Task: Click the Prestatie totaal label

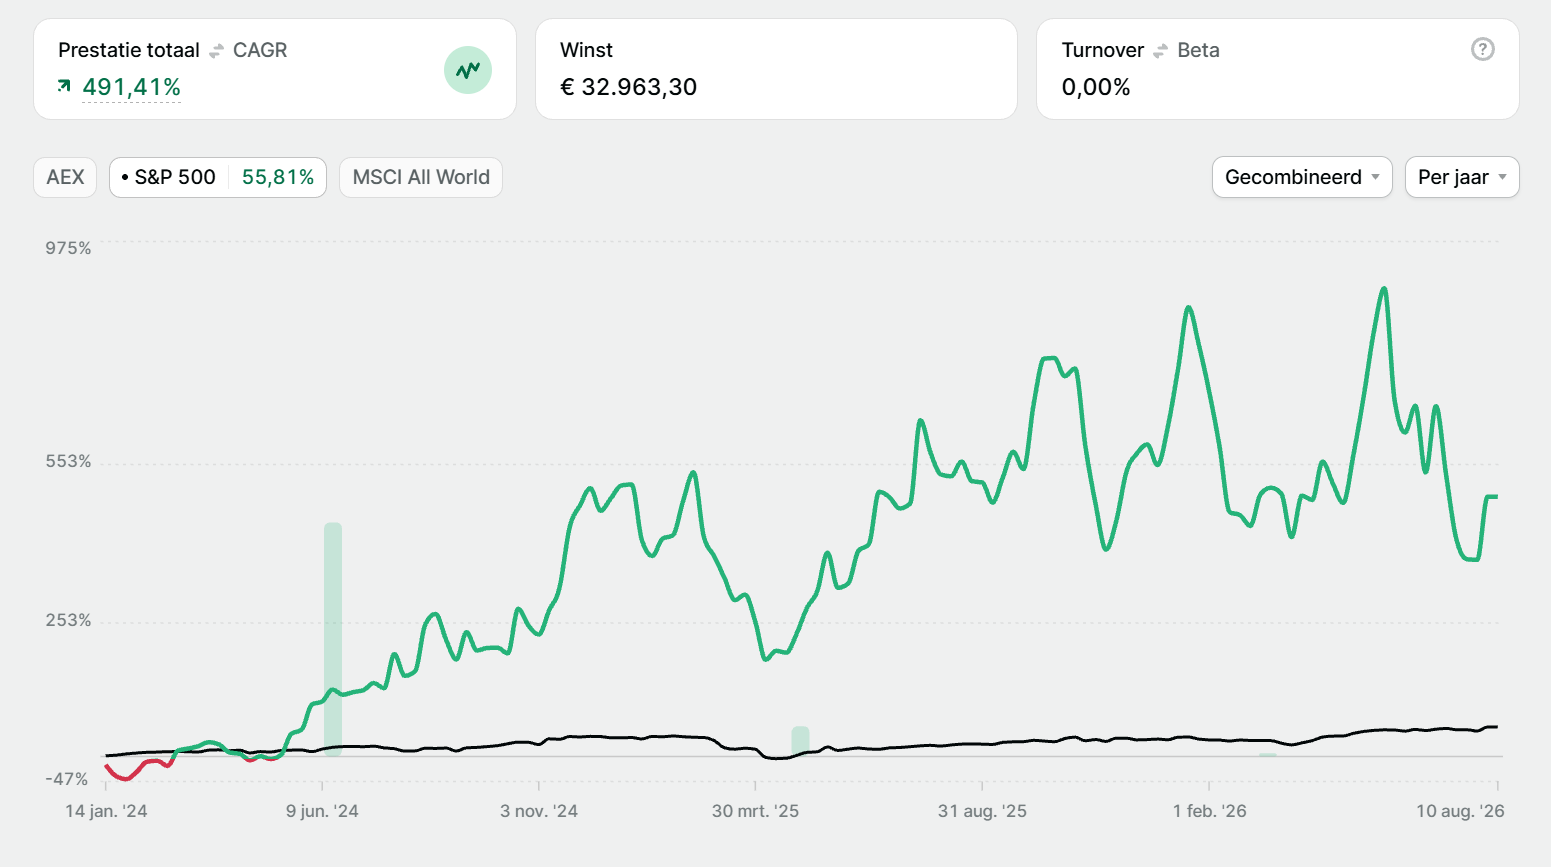Action: [129, 50]
